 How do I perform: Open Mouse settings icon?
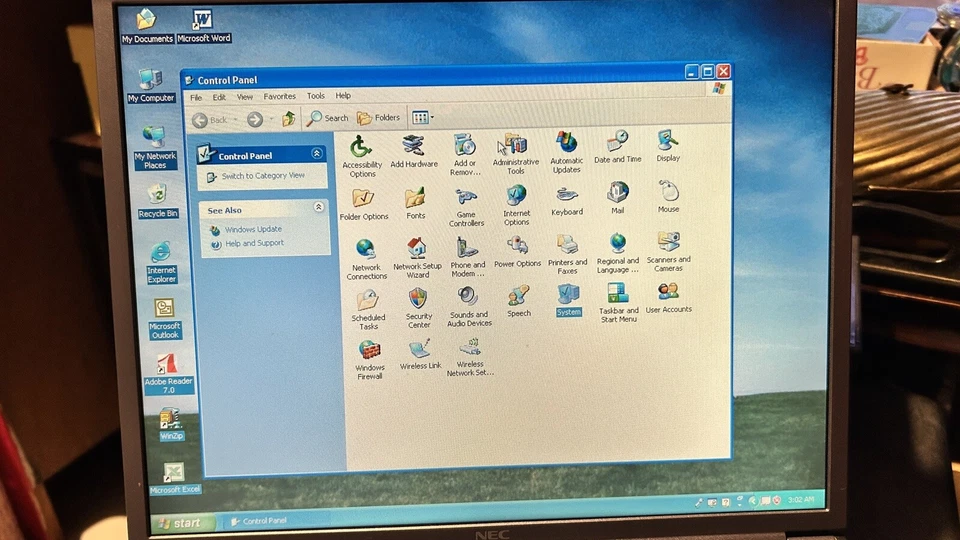pos(668,197)
